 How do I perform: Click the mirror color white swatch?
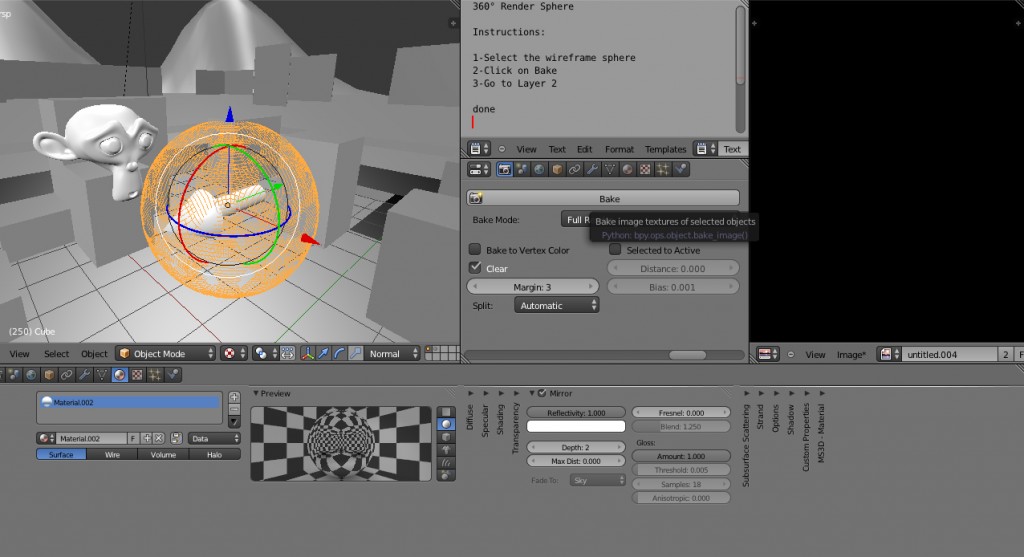click(575, 426)
